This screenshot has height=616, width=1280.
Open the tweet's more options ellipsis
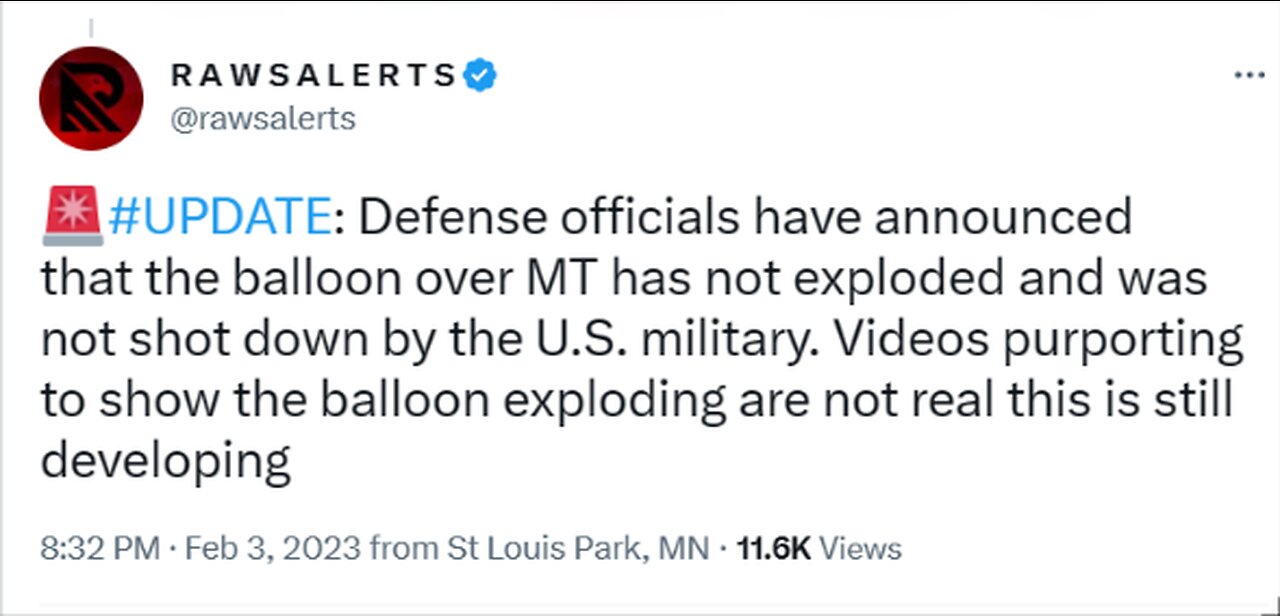coord(1249,77)
